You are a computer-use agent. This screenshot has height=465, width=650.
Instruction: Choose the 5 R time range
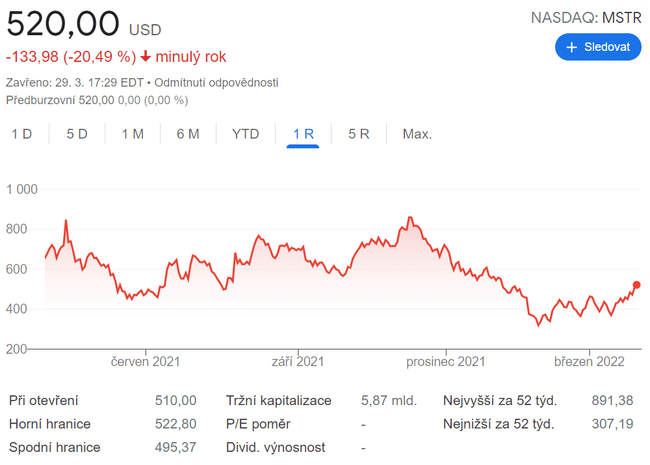pos(359,134)
